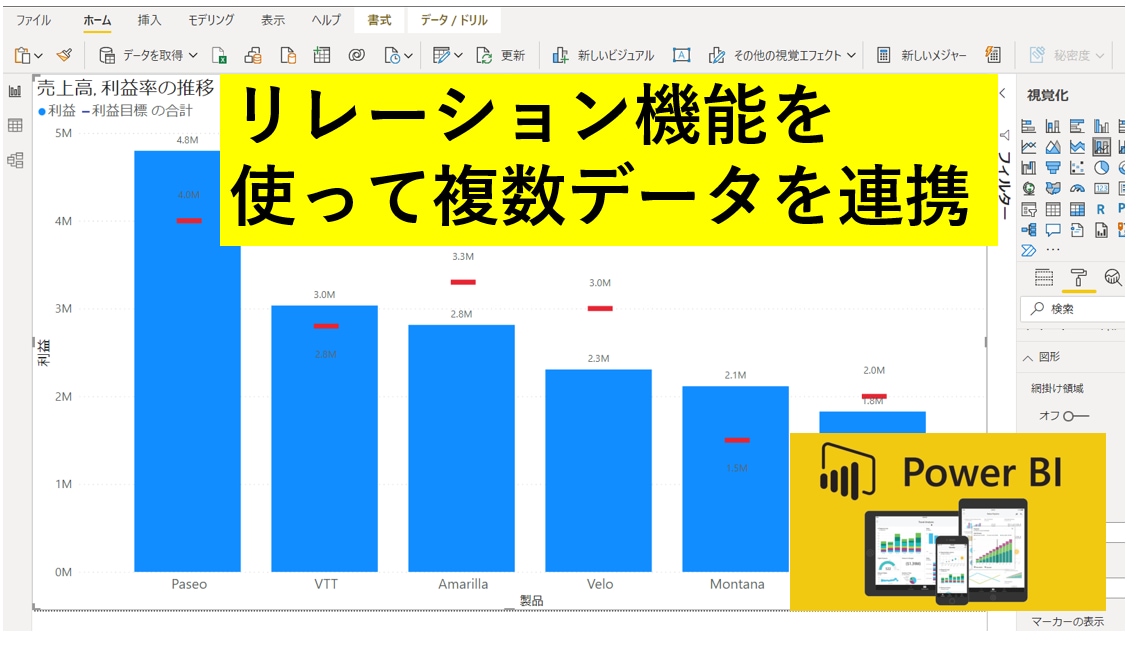Open the Paste clipboard tool
This screenshot has height=645, width=1138.
tap(22, 55)
